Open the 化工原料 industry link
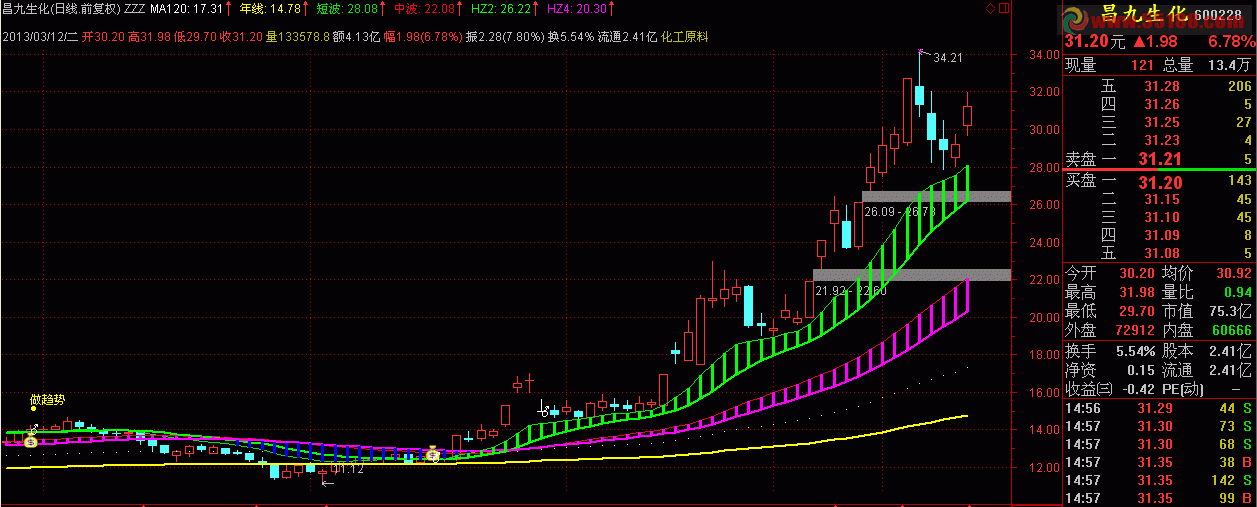The width and height of the screenshot is (1257, 507). click(x=684, y=36)
